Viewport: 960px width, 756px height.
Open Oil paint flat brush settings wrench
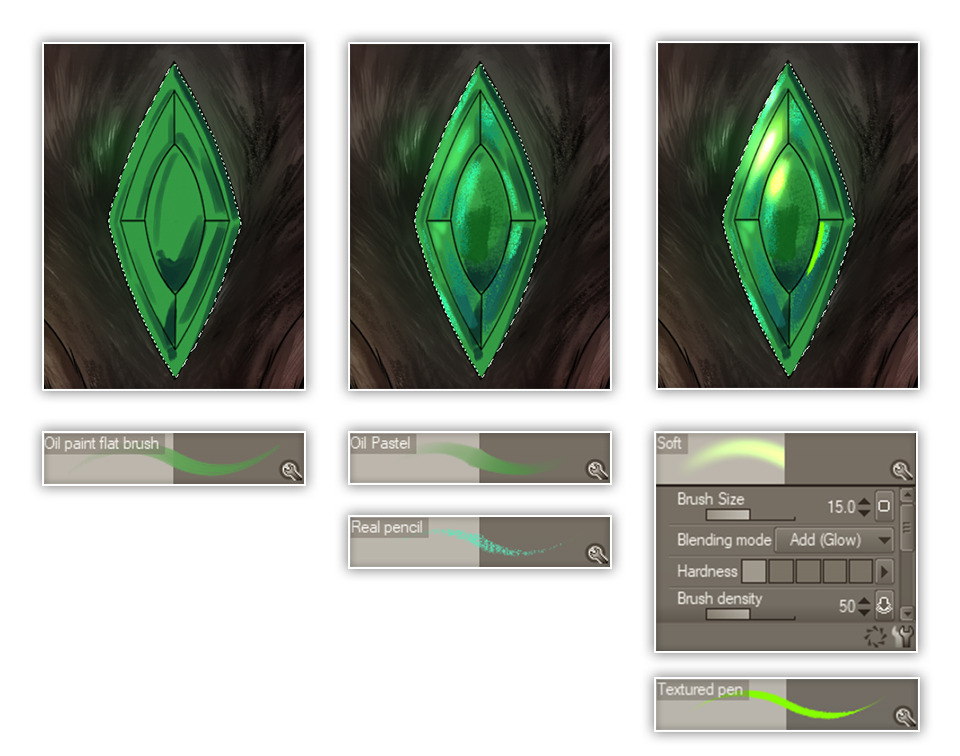click(291, 470)
